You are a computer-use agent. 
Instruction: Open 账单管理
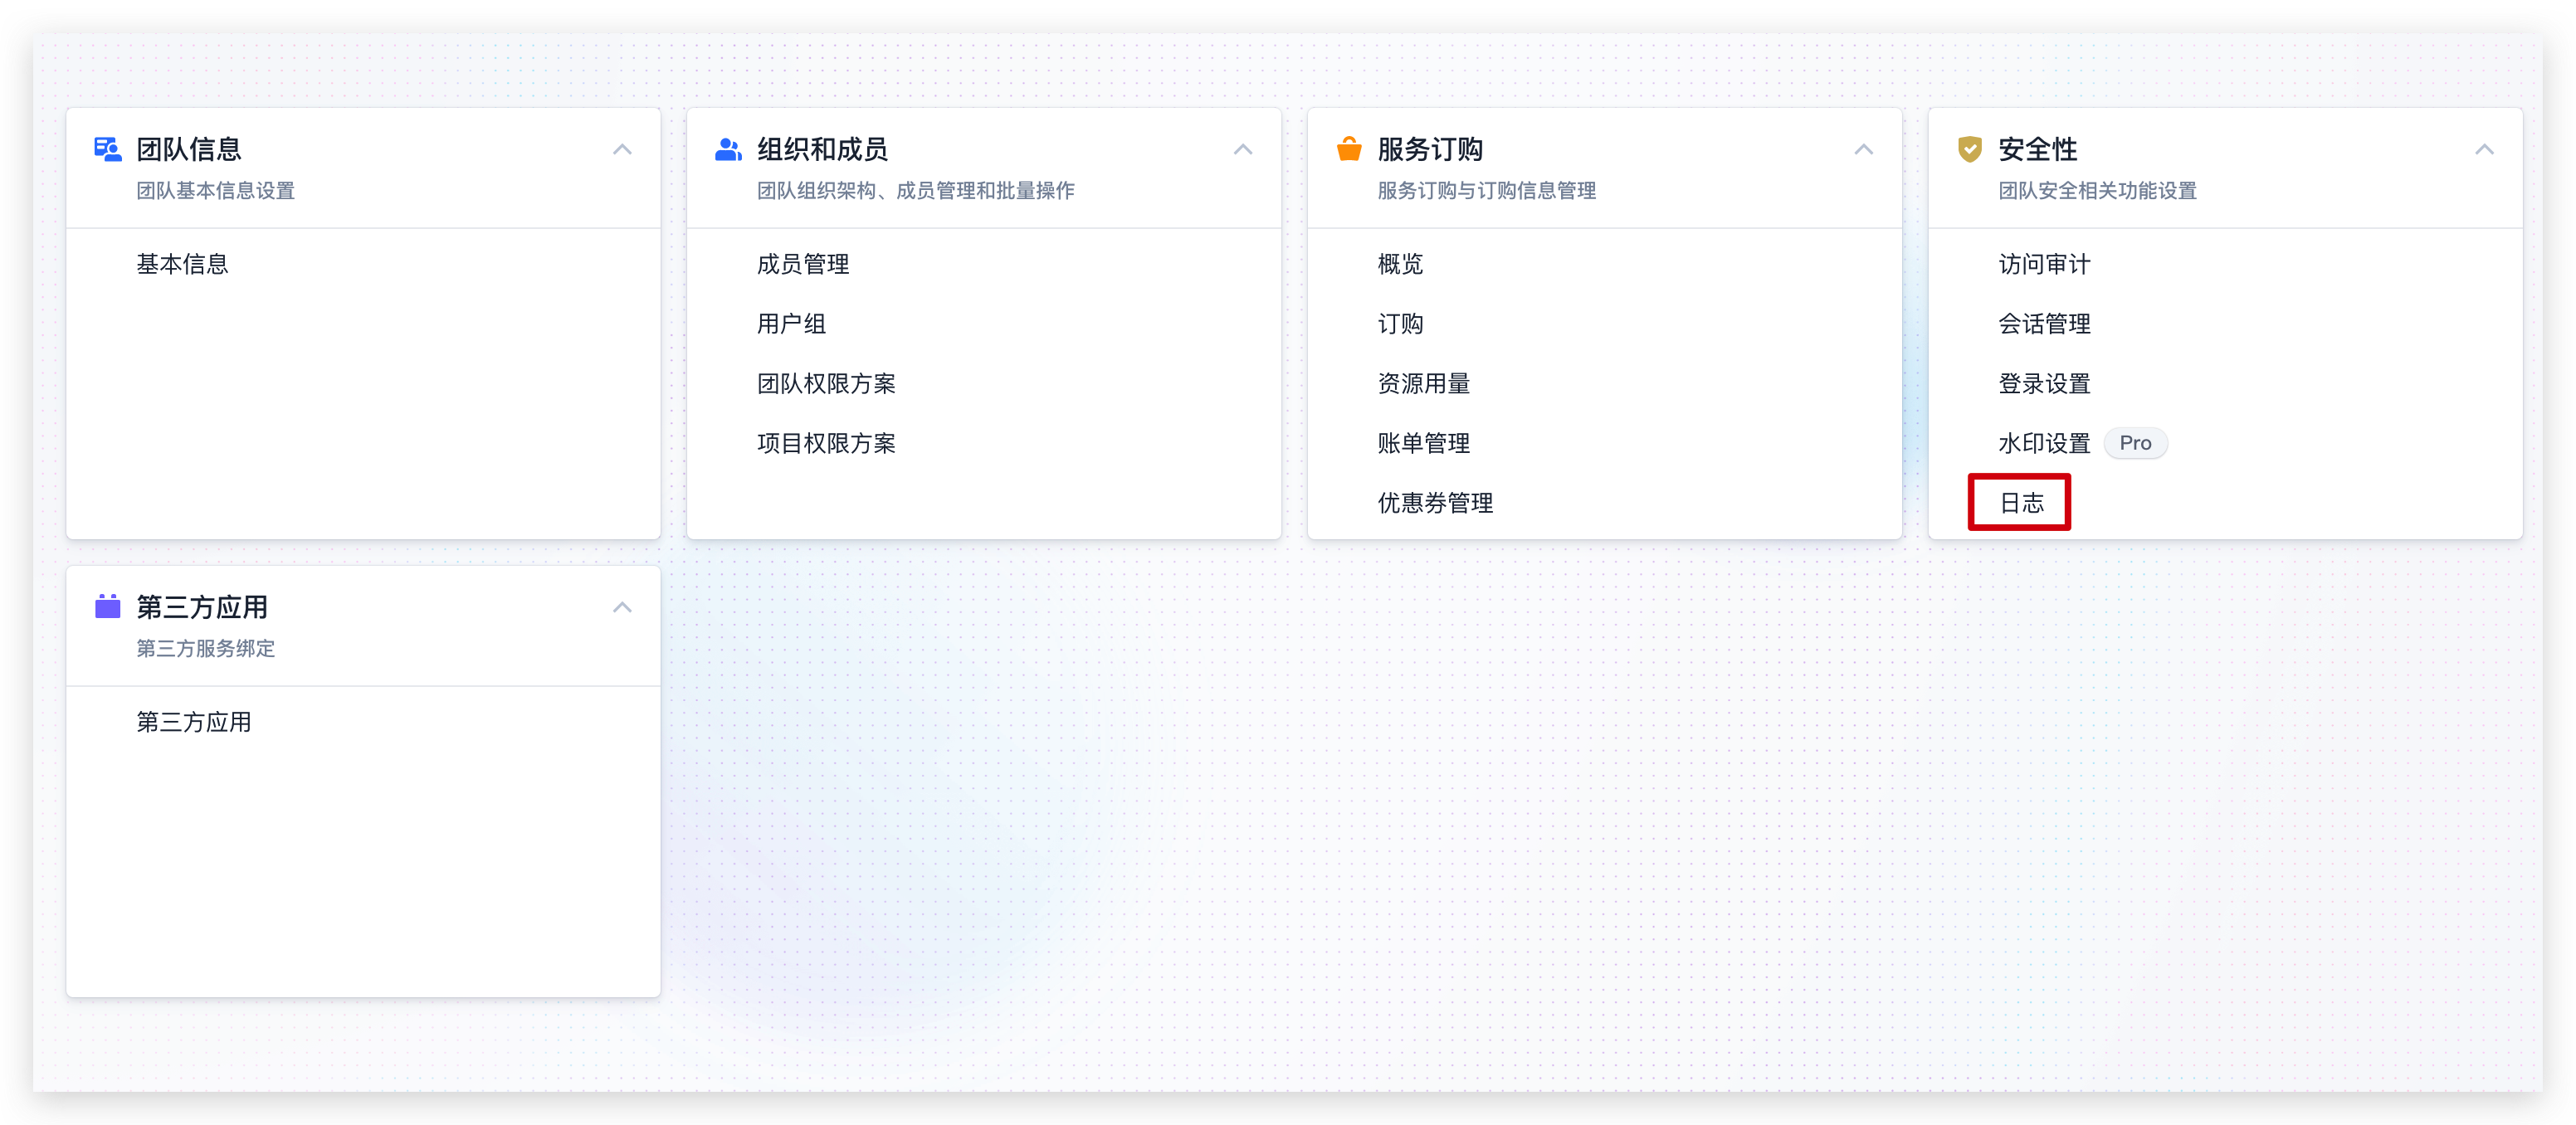(x=1423, y=443)
